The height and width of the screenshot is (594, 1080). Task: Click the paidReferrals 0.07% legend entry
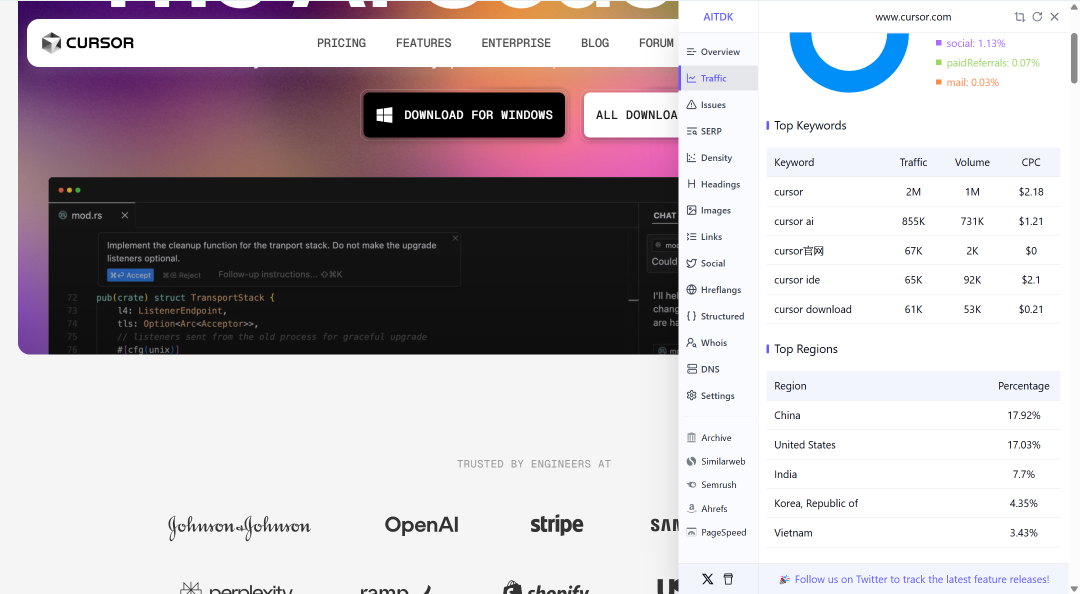pyautogui.click(x=988, y=63)
